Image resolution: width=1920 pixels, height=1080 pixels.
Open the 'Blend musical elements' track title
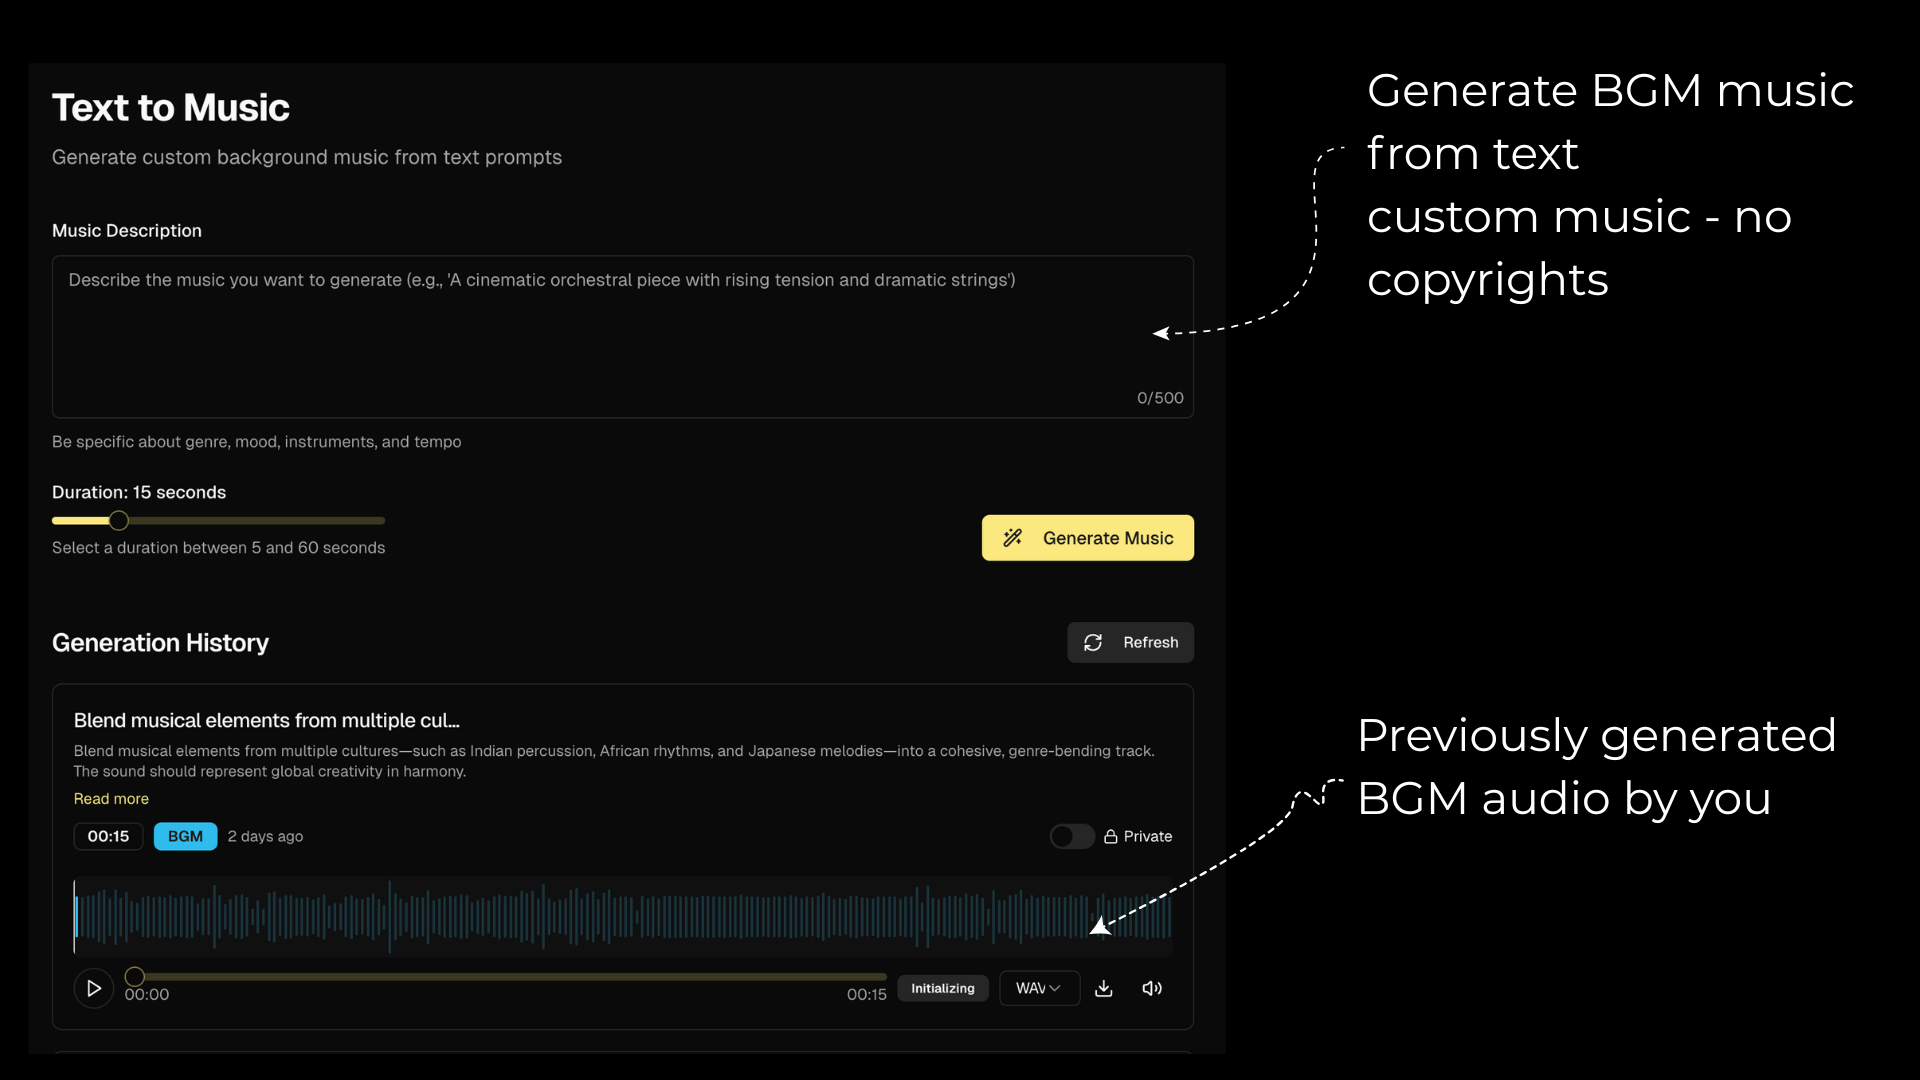[266, 721]
